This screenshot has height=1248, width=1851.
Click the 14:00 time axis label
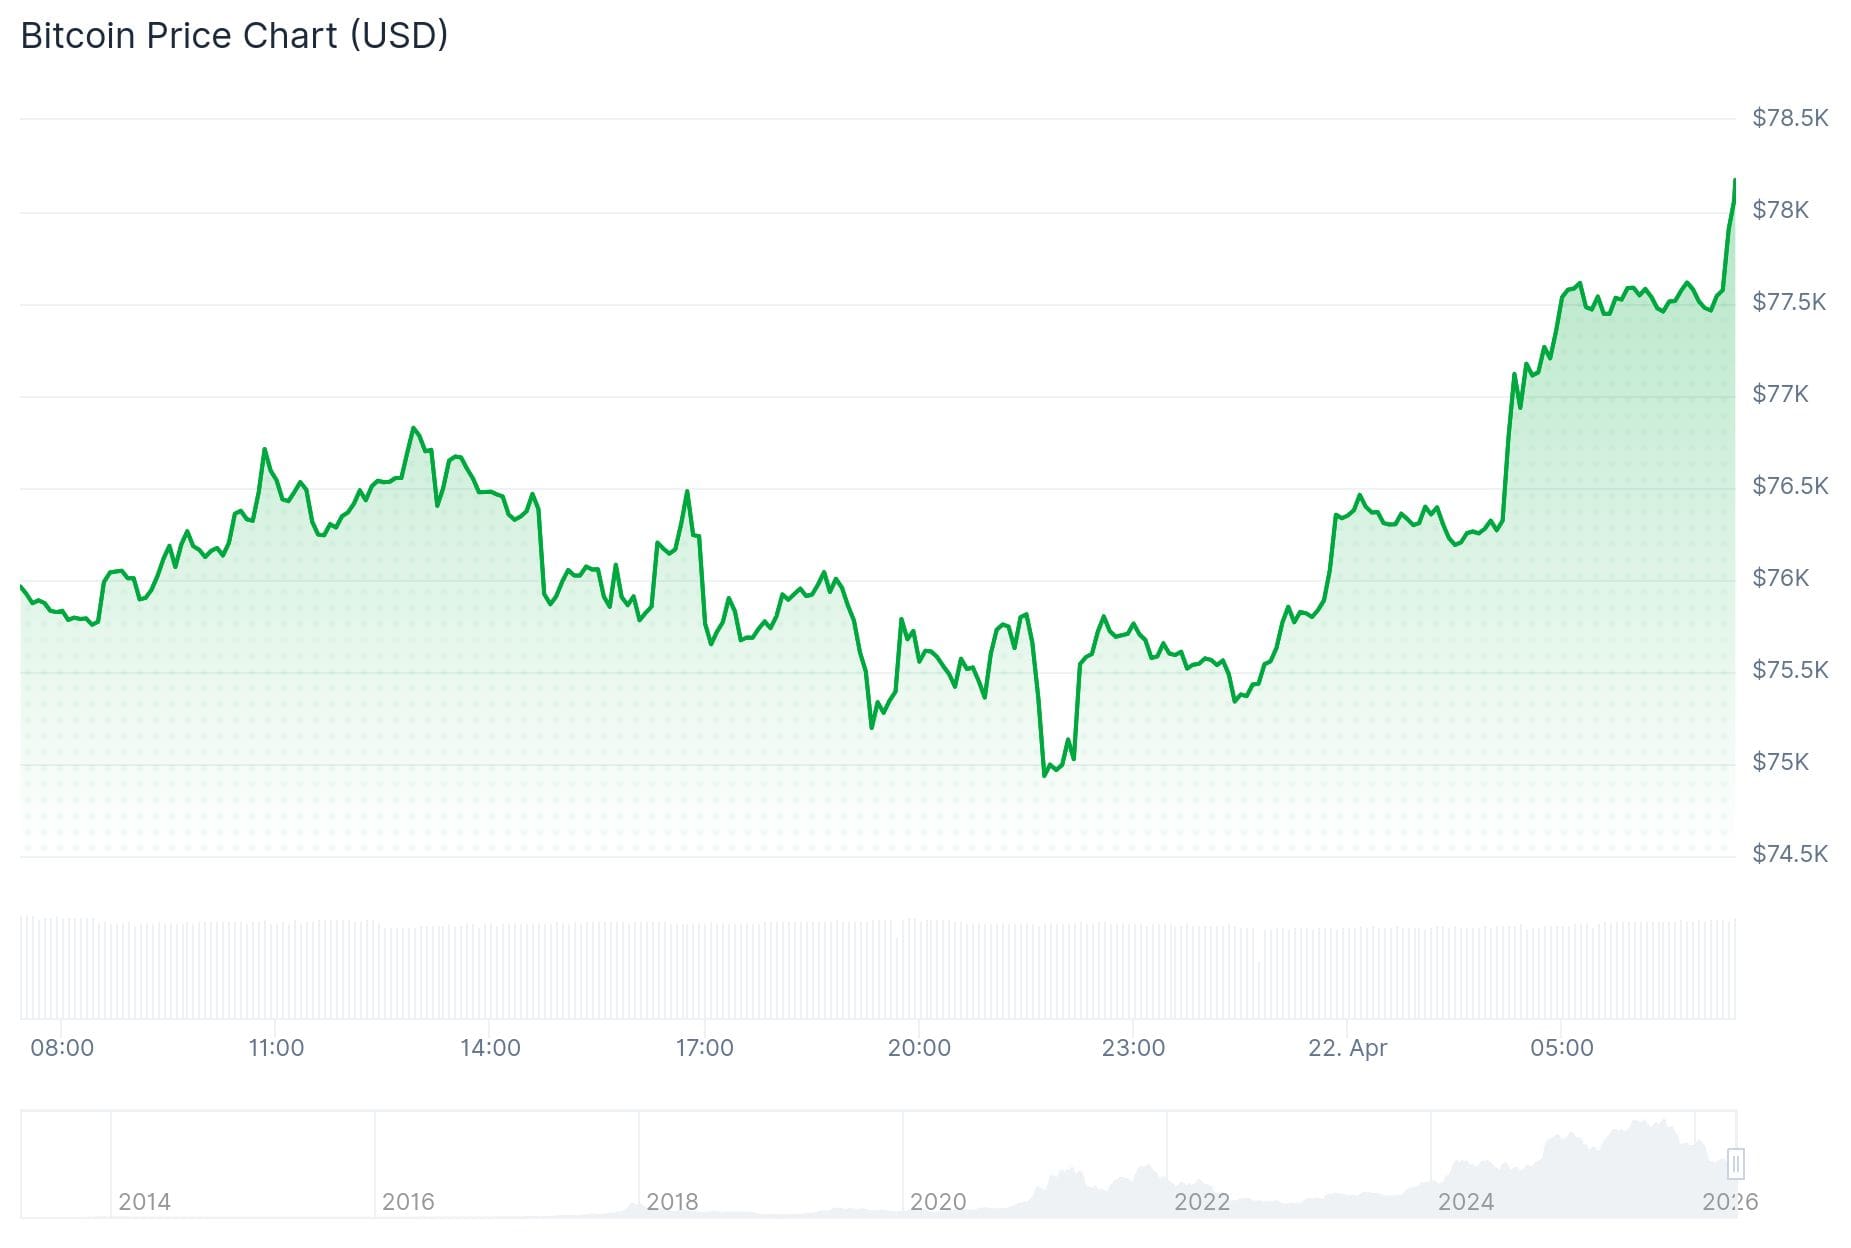490,1048
